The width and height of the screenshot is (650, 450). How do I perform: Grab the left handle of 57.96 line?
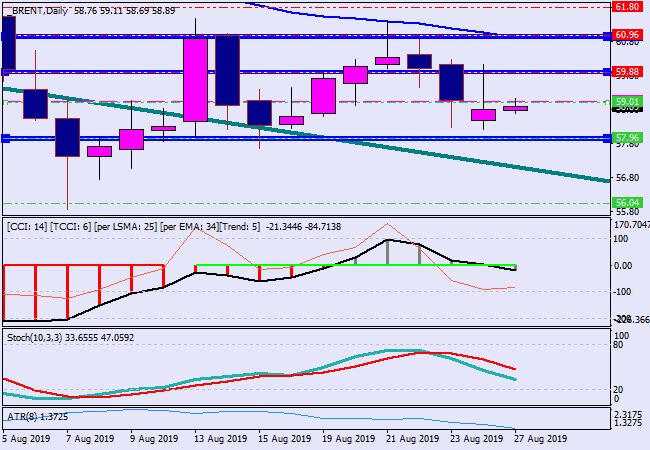pyautogui.click(x=4, y=138)
